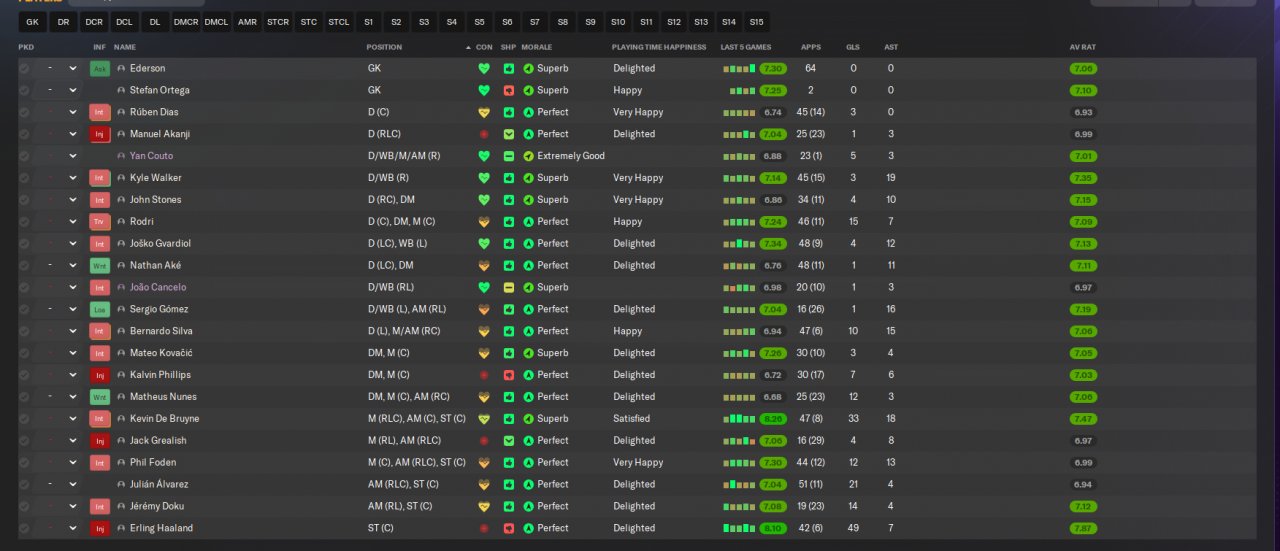1280x551 pixels.
Task: Click the S15 substitute slot button
Action: click(756, 21)
